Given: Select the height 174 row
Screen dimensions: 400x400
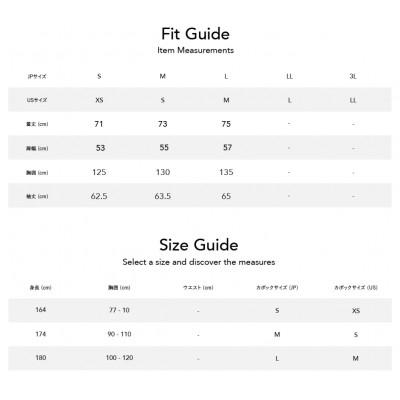Looking at the screenshot, I should click(x=200, y=334).
